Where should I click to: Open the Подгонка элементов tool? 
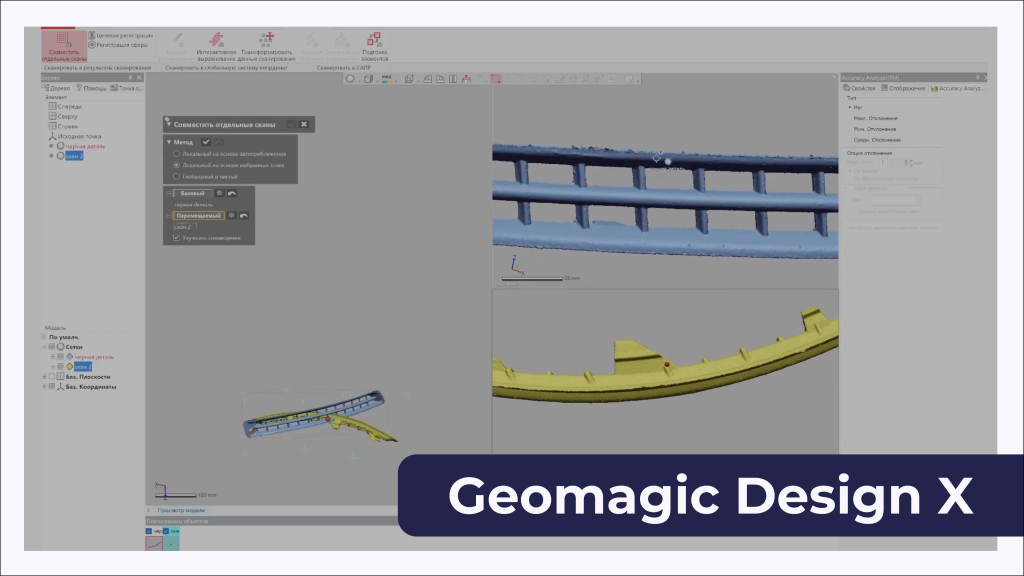click(x=374, y=45)
